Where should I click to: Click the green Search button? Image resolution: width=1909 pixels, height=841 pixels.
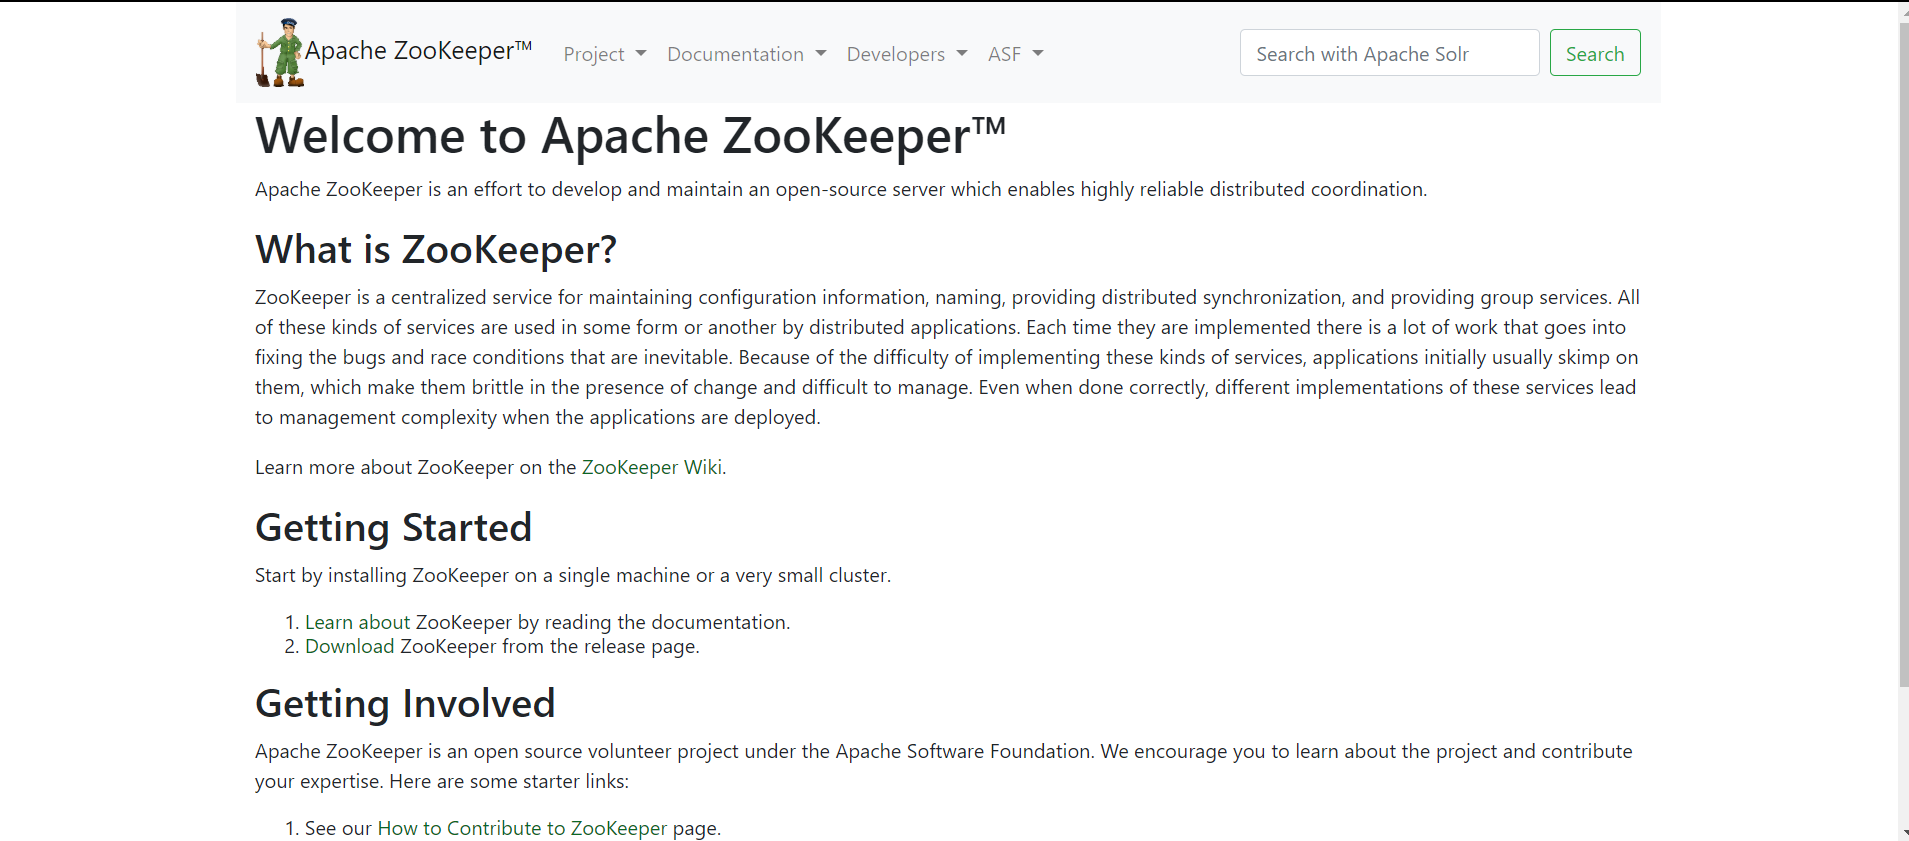[x=1595, y=53]
